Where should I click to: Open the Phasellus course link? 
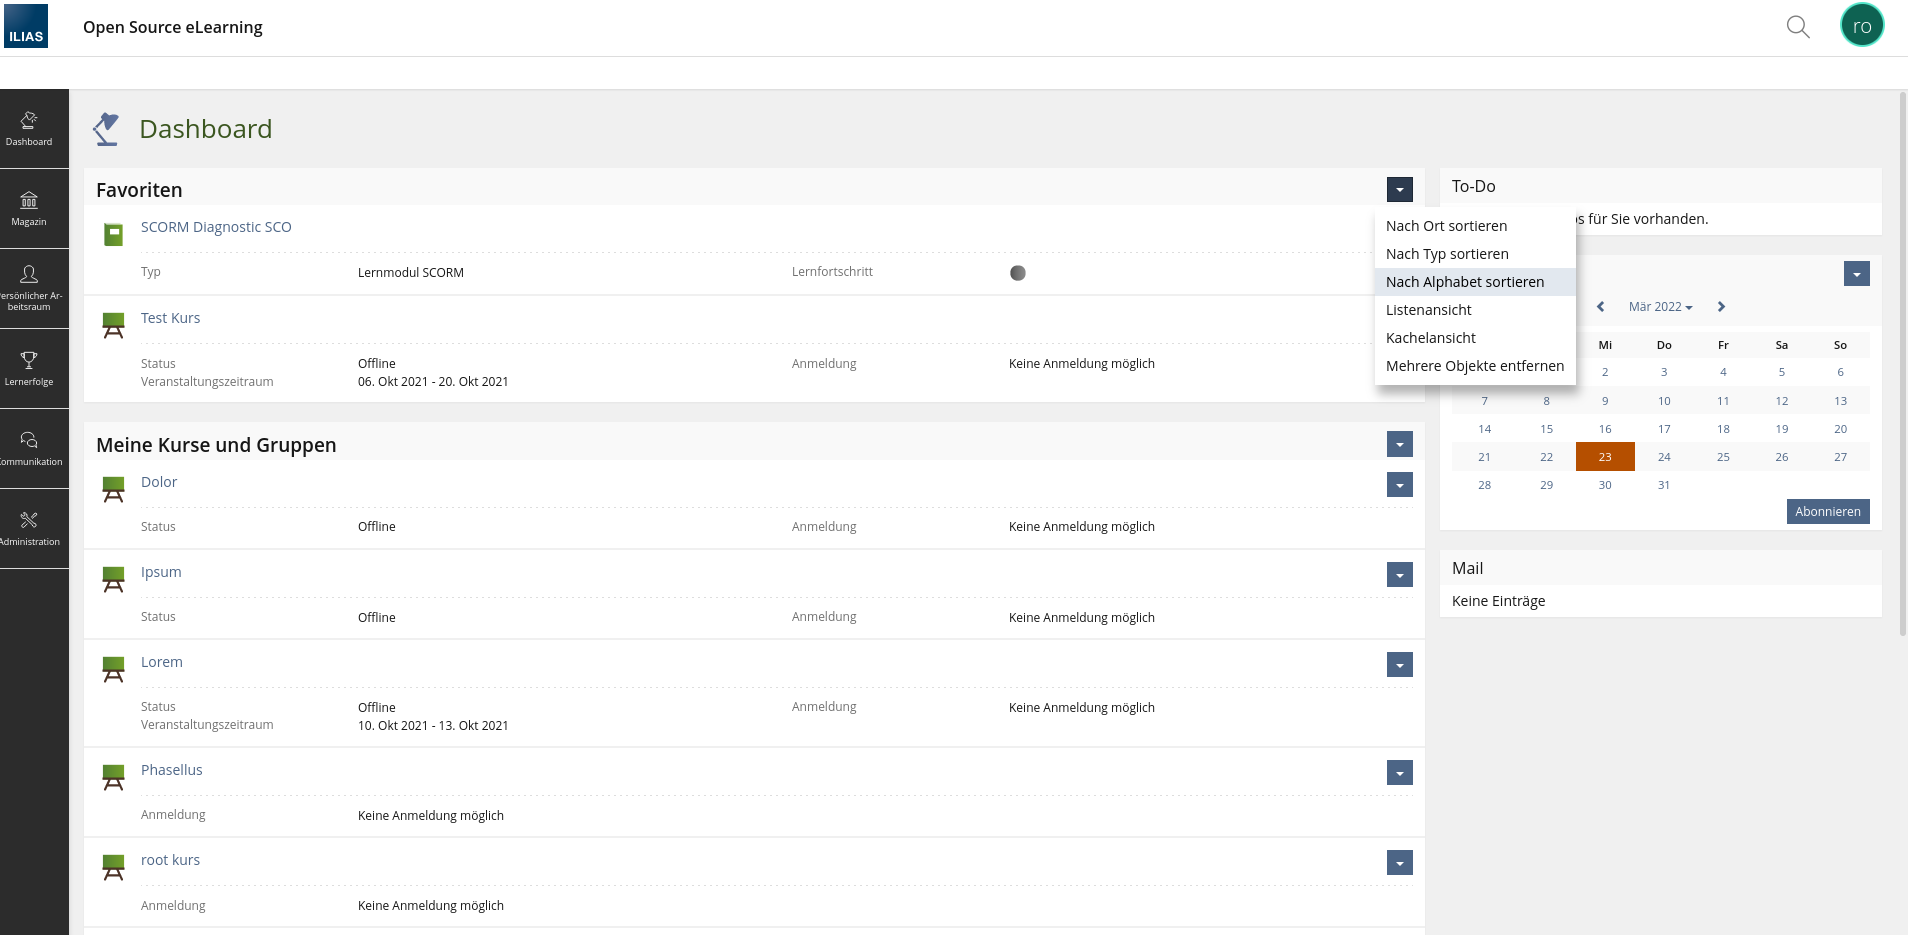point(171,770)
